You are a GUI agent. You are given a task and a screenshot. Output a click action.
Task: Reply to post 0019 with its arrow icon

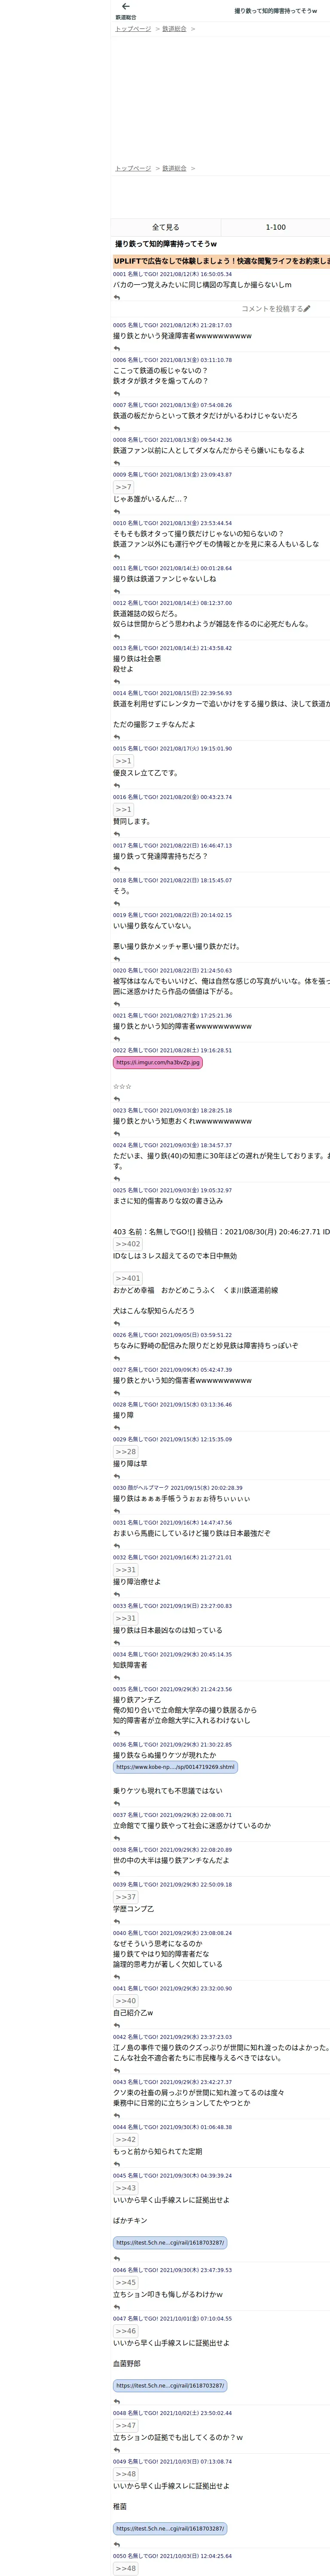click(116, 959)
